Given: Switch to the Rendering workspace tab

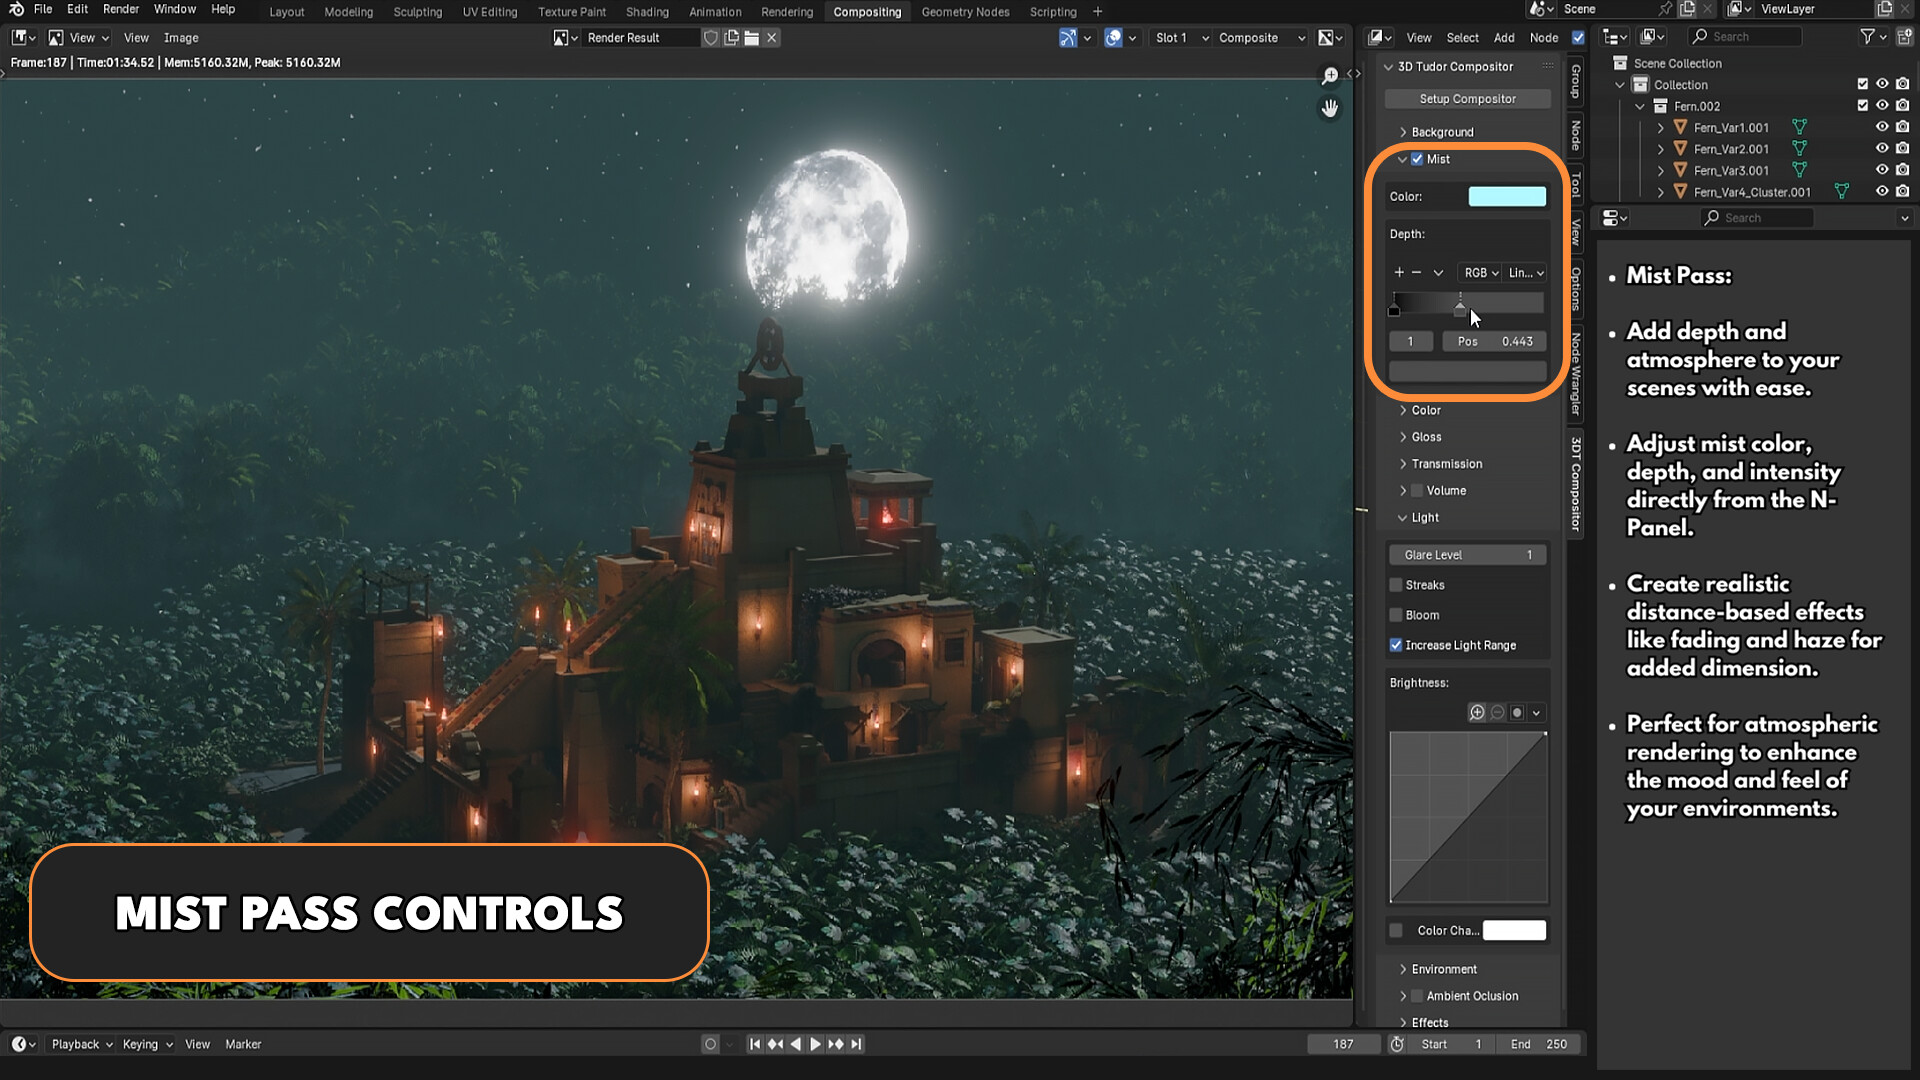Looking at the screenshot, I should click(786, 11).
